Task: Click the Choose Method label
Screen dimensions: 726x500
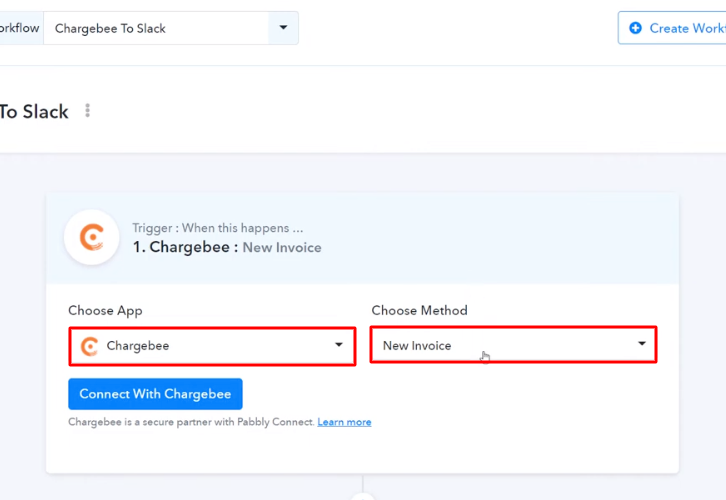Action: (419, 310)
